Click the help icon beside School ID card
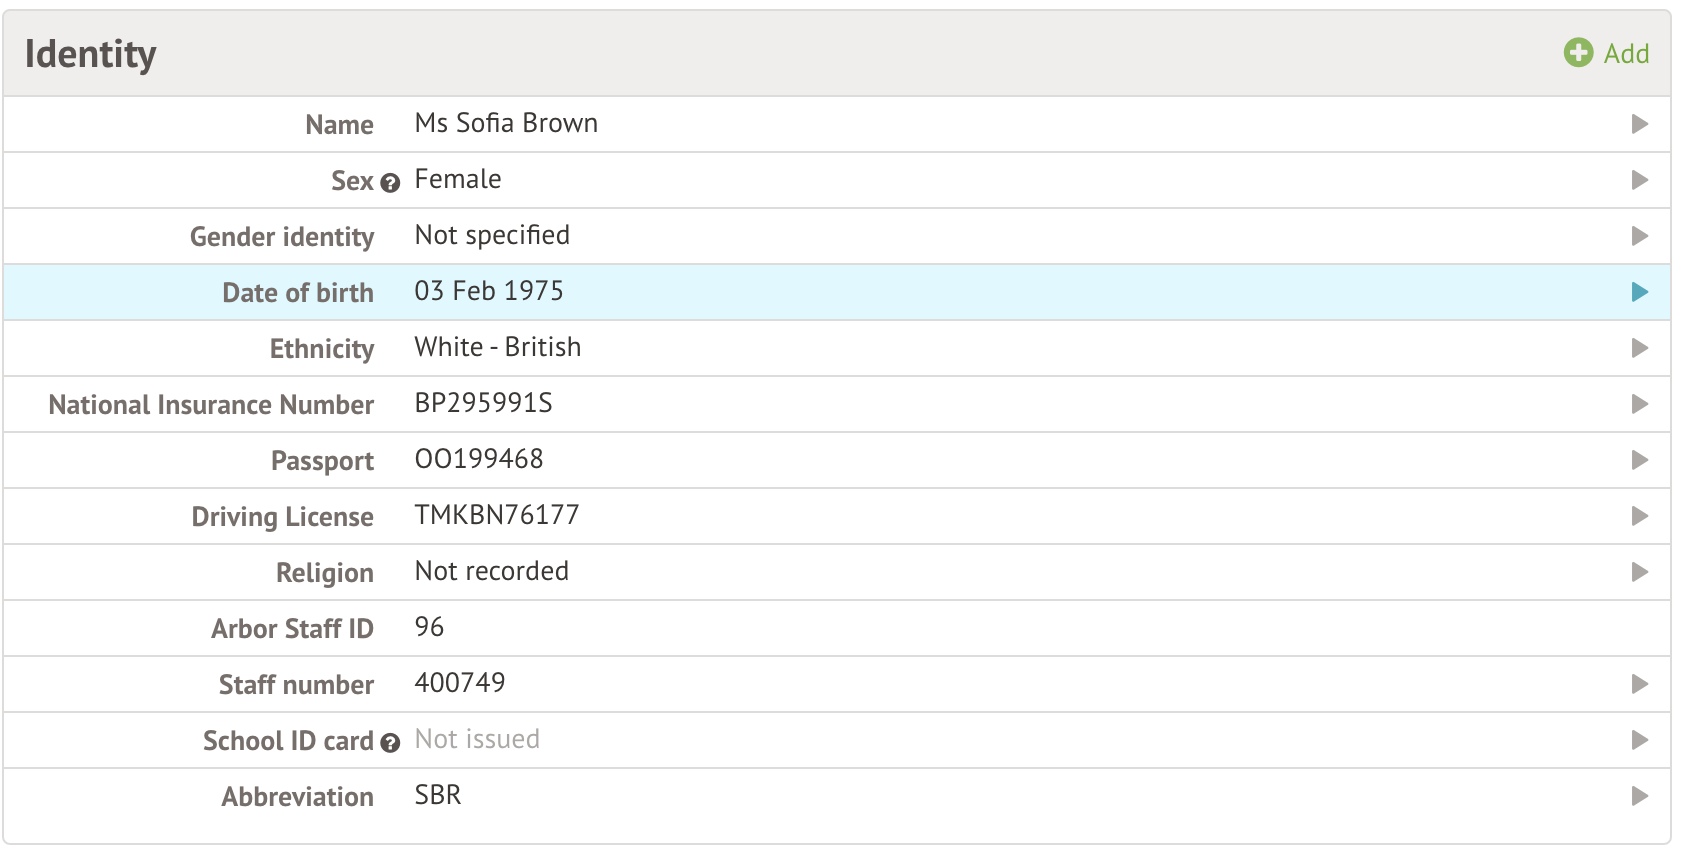The image size is (1690, 858). 391,743
